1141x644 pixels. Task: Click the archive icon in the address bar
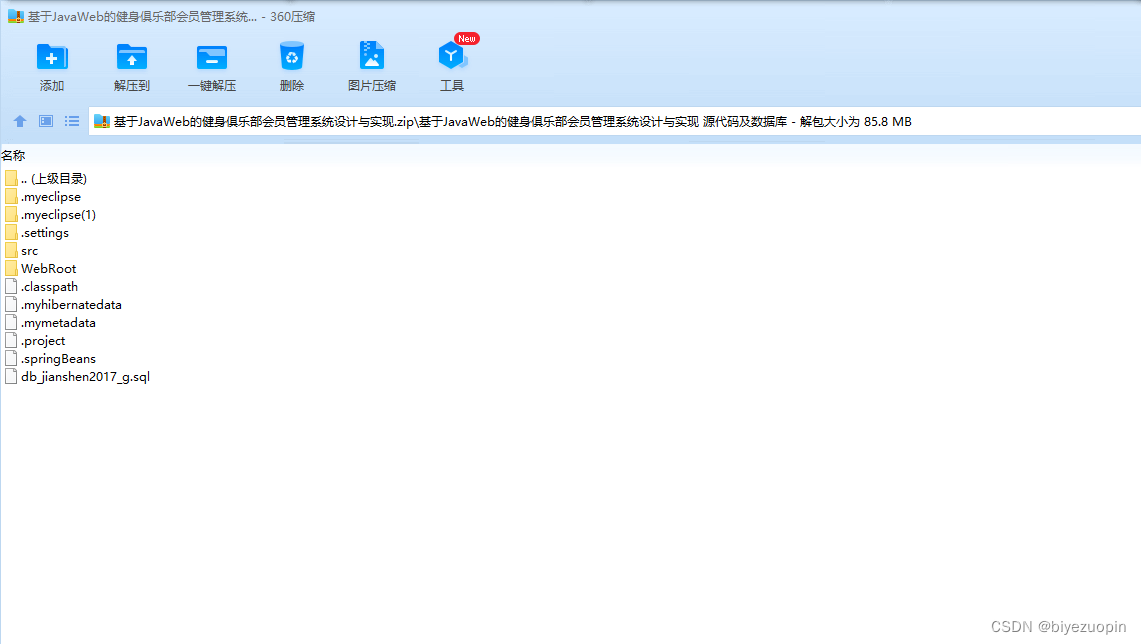[101, 121]
